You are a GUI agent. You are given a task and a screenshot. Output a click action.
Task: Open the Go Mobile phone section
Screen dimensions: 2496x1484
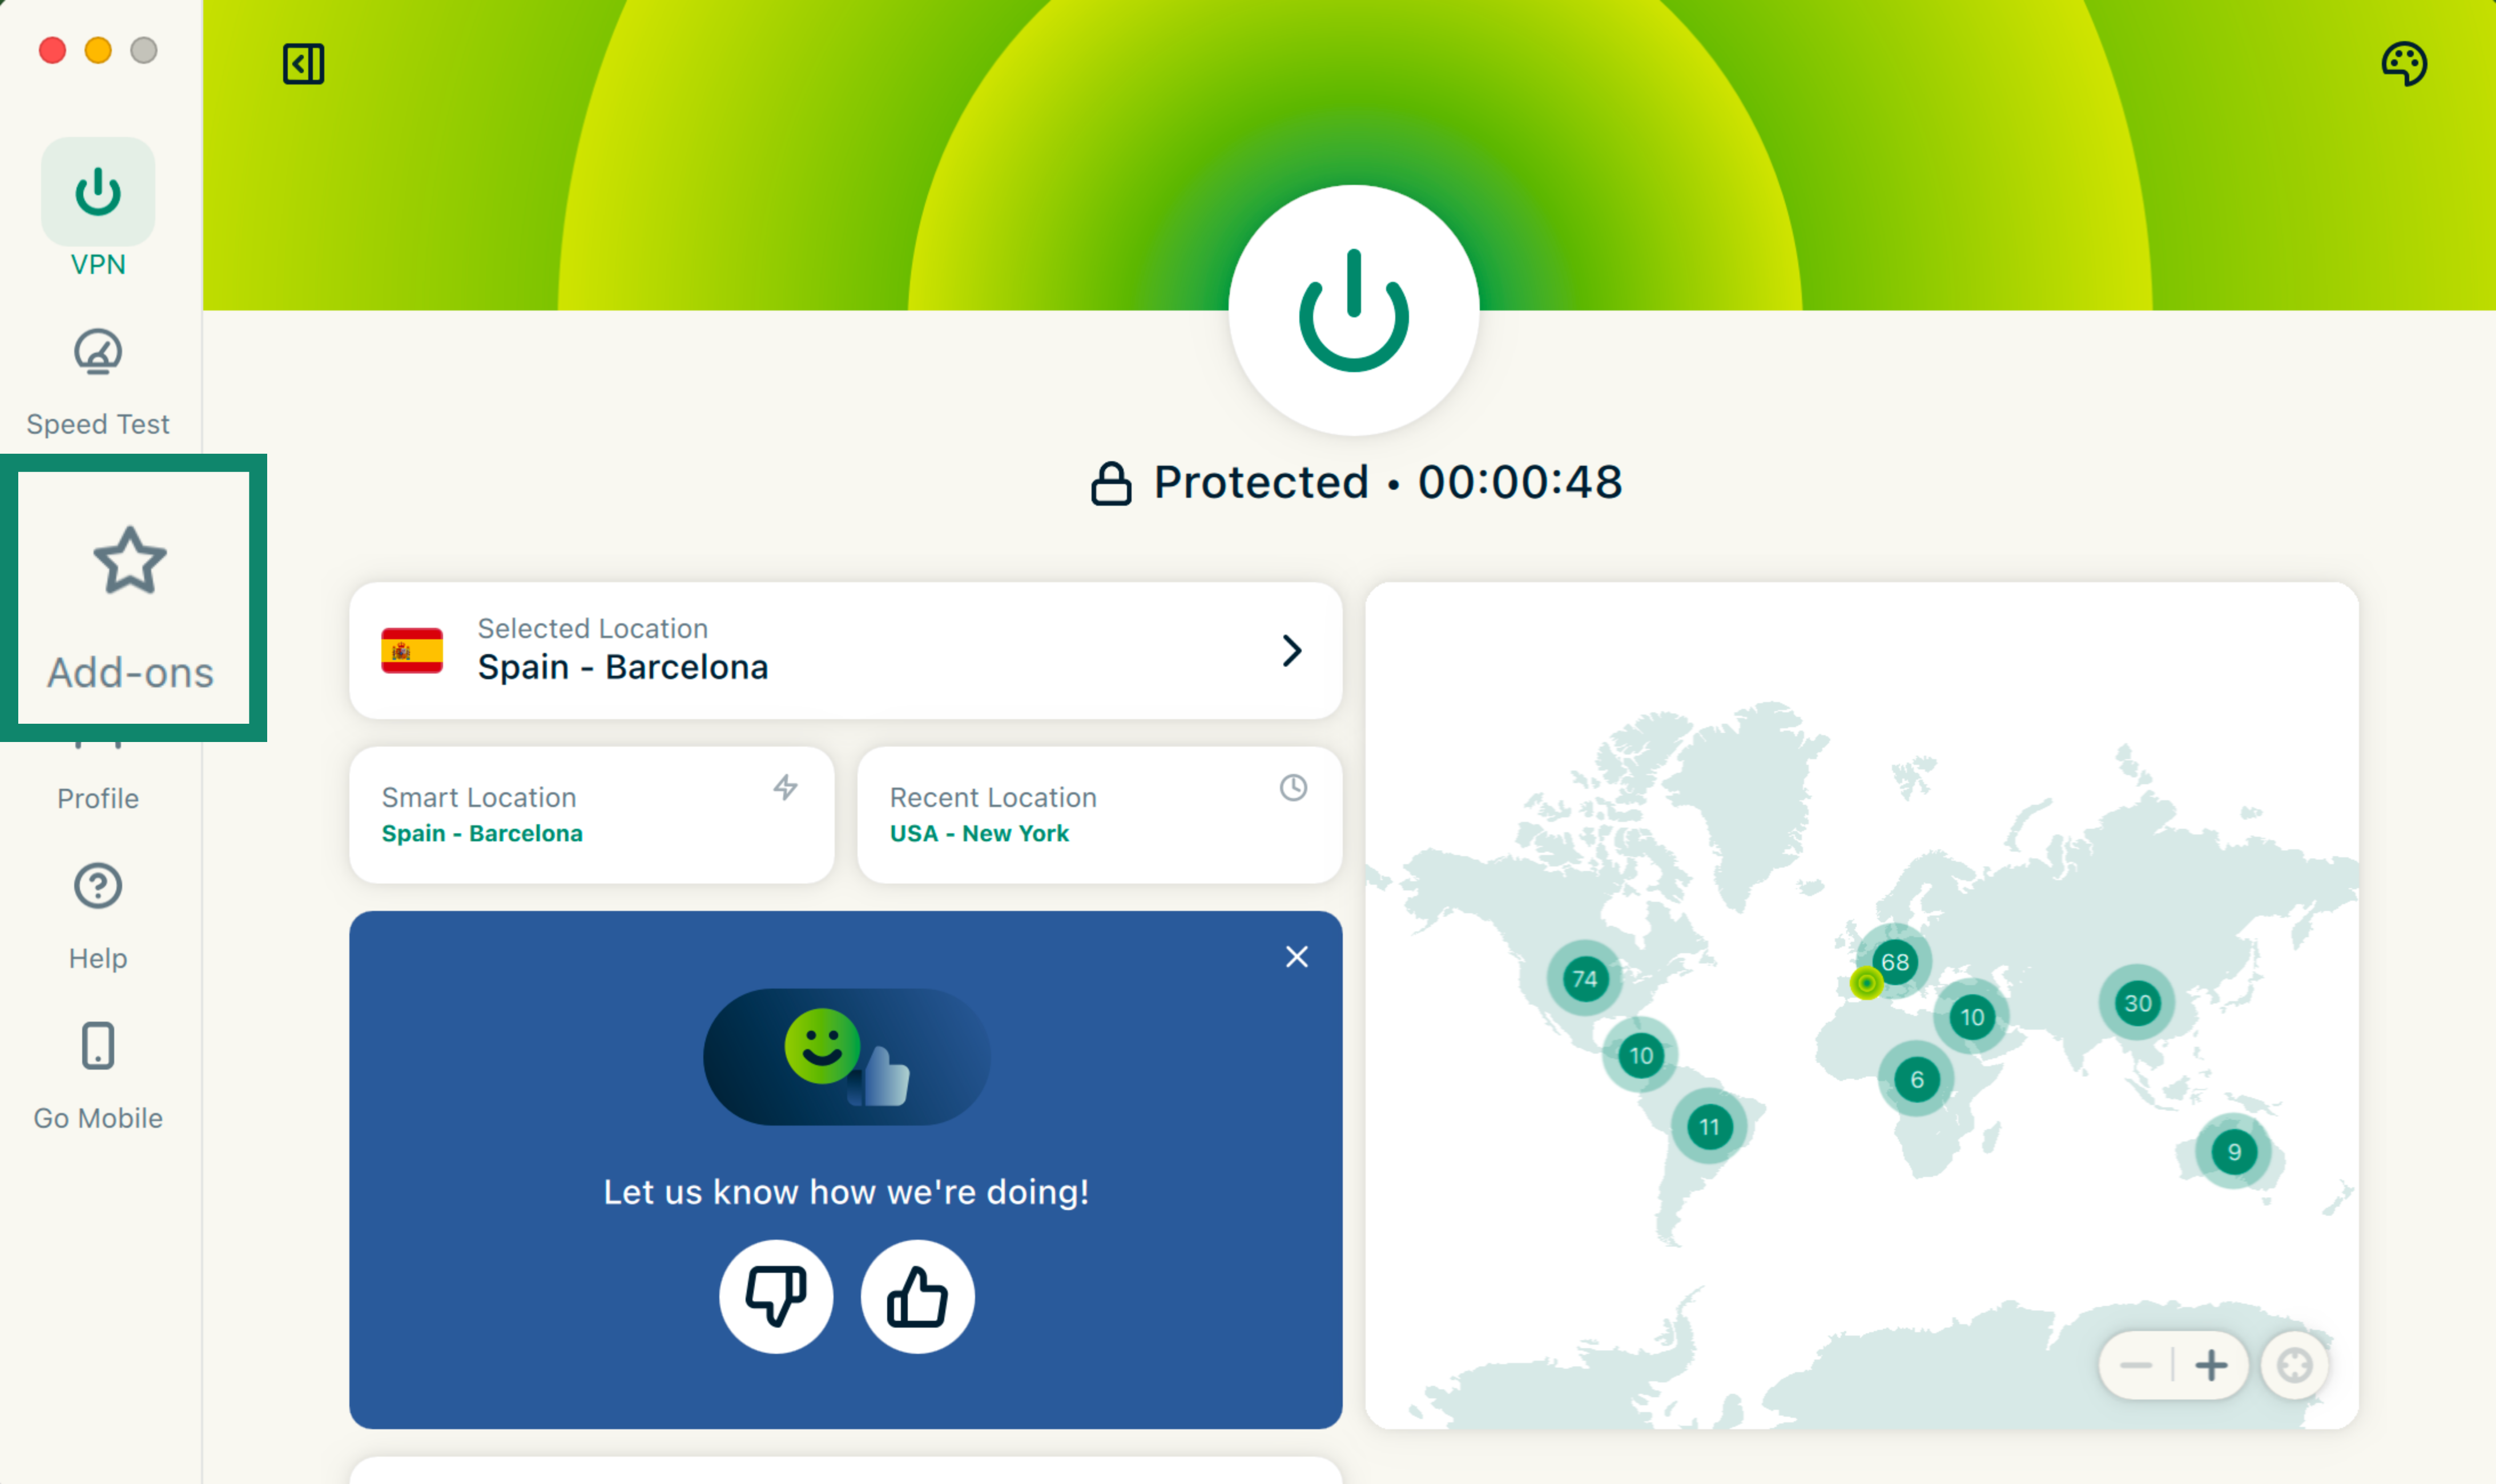(x=98, y=1074)
